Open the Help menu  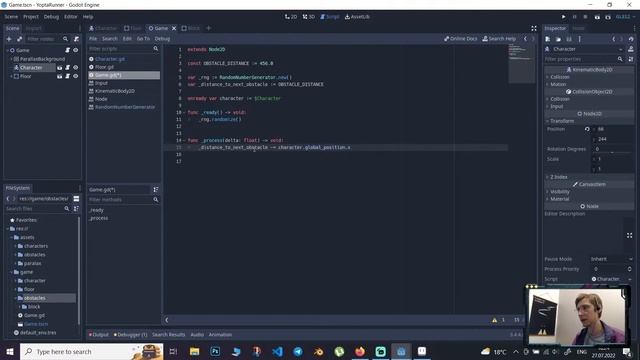point(88,17)
